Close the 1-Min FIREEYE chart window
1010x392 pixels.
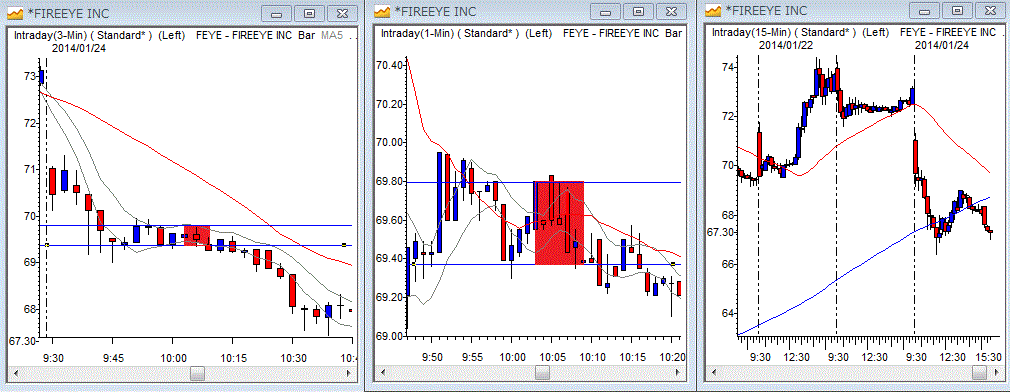pos(671,12)
